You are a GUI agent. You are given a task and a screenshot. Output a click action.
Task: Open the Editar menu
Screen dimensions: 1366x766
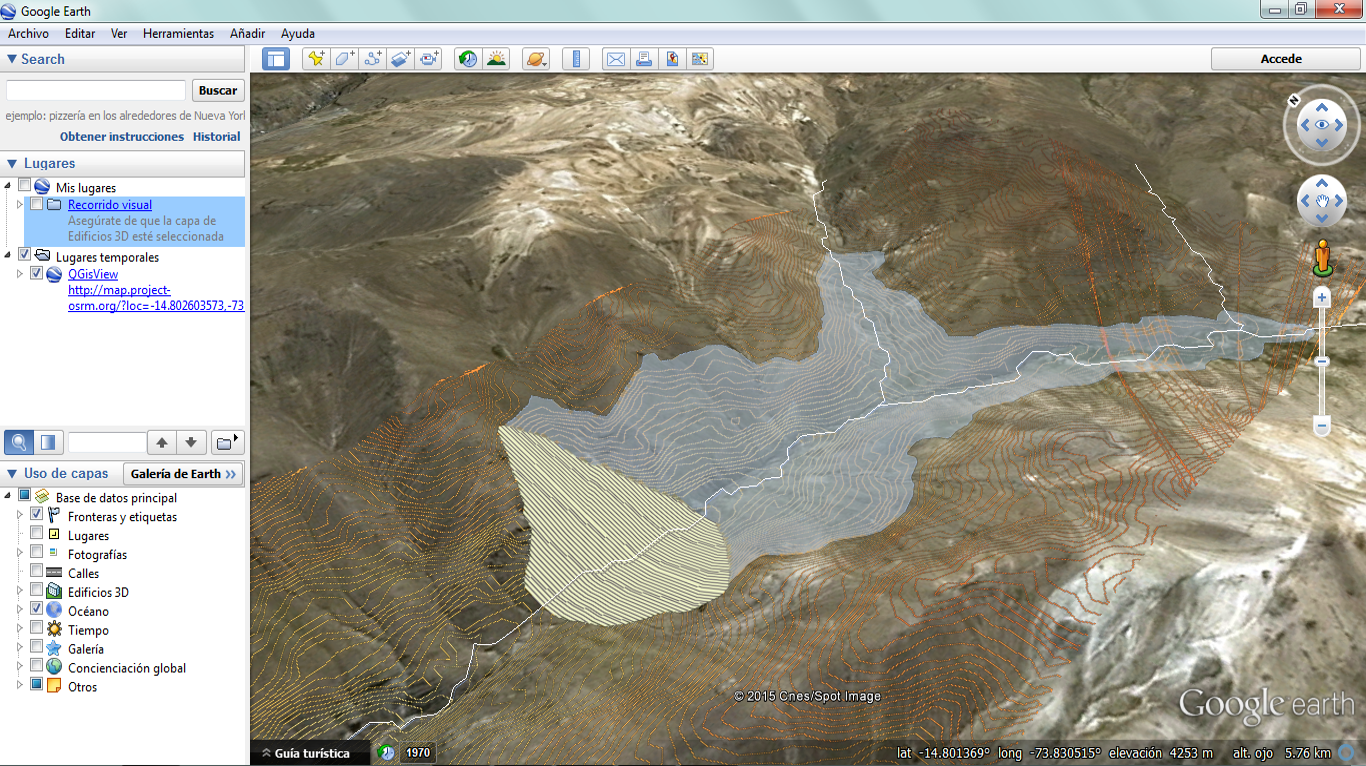(x=80, y=33)
